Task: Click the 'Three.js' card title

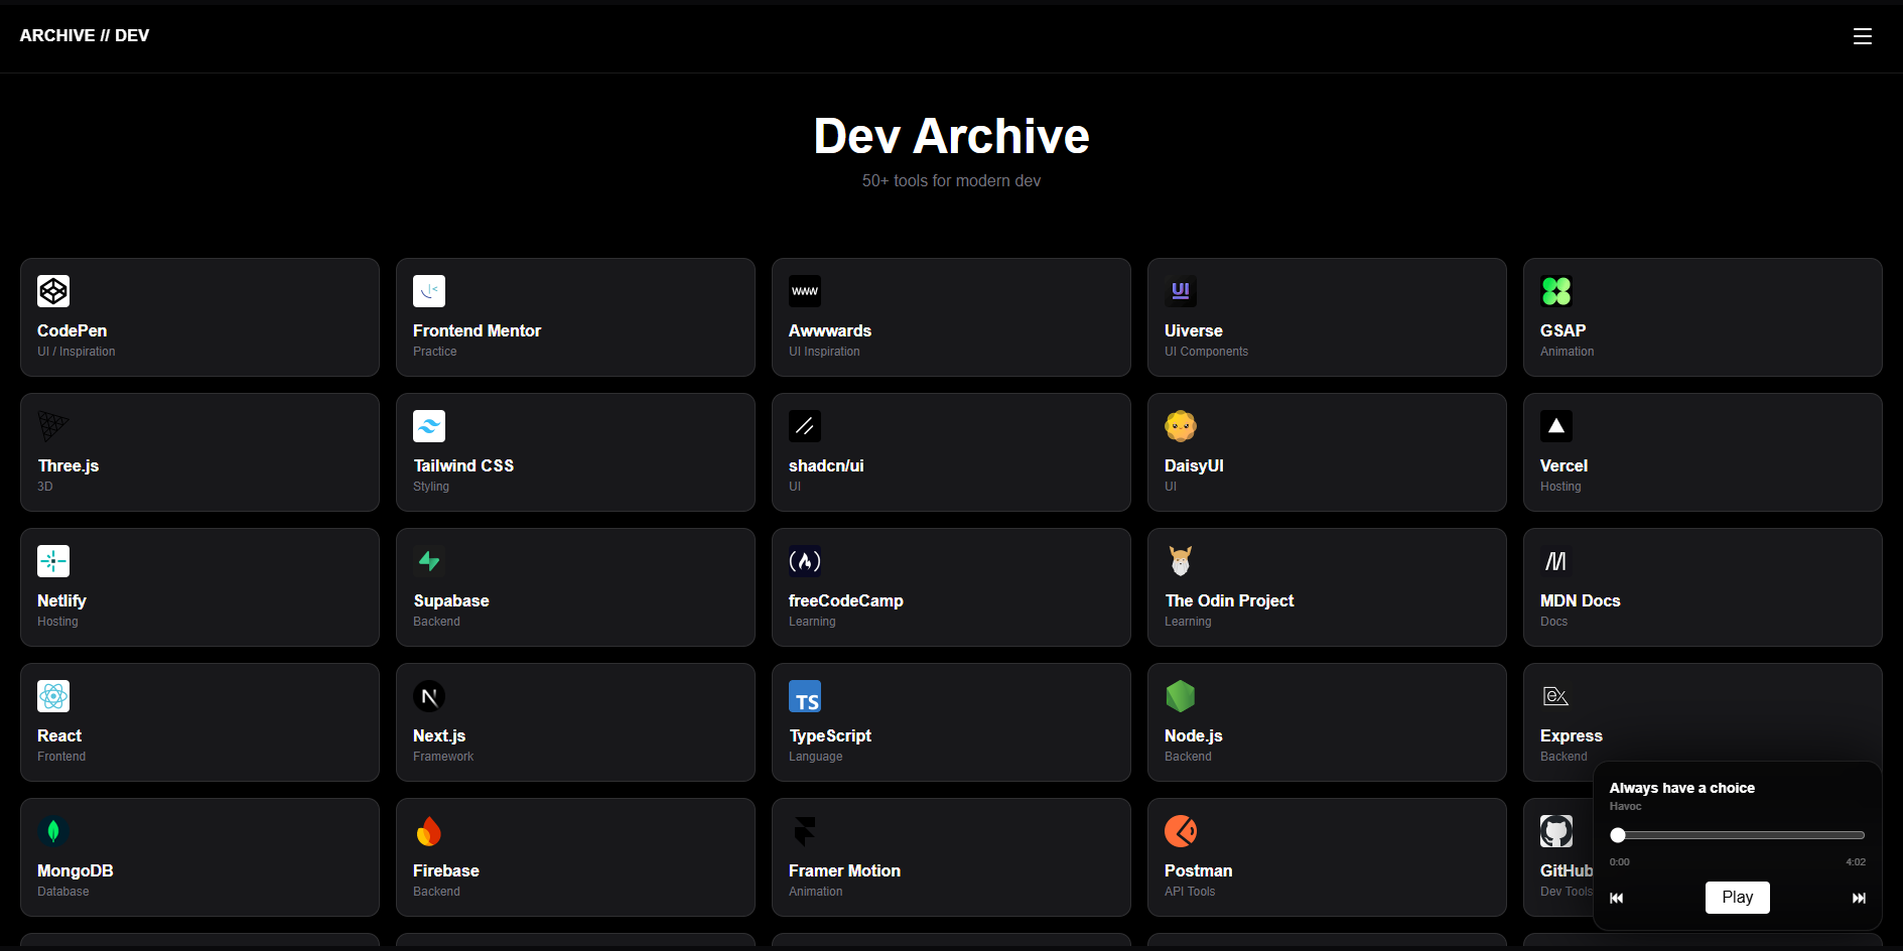Action: (68, 466)
